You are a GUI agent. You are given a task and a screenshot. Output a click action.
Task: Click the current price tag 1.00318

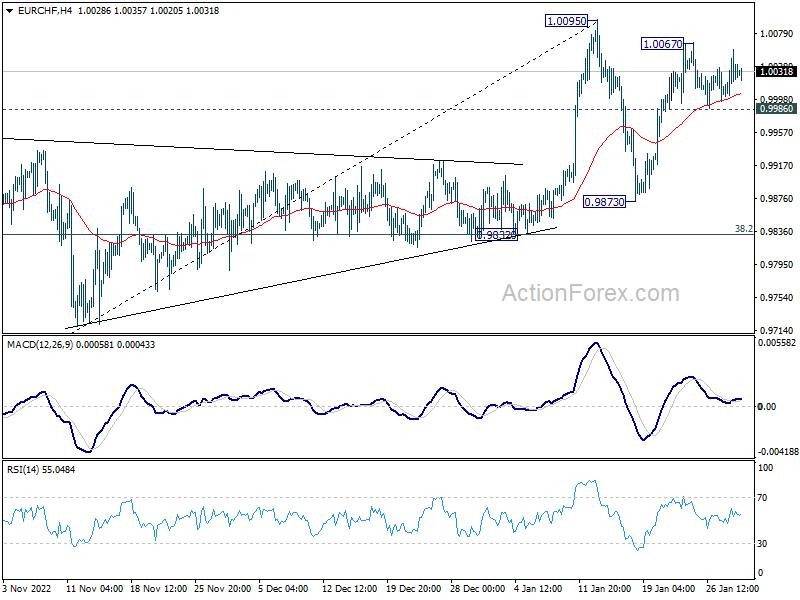[777, 71]
